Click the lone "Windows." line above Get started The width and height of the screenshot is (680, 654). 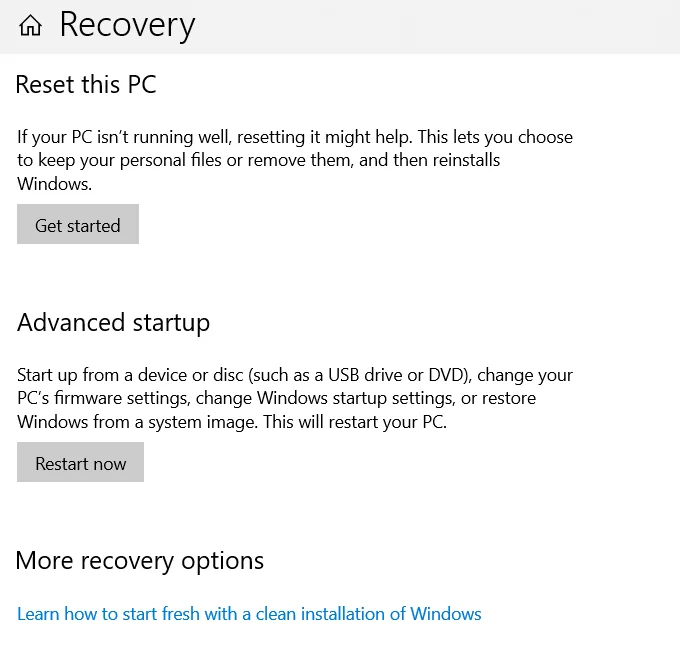pyautogui.click(x=54, y=184)
